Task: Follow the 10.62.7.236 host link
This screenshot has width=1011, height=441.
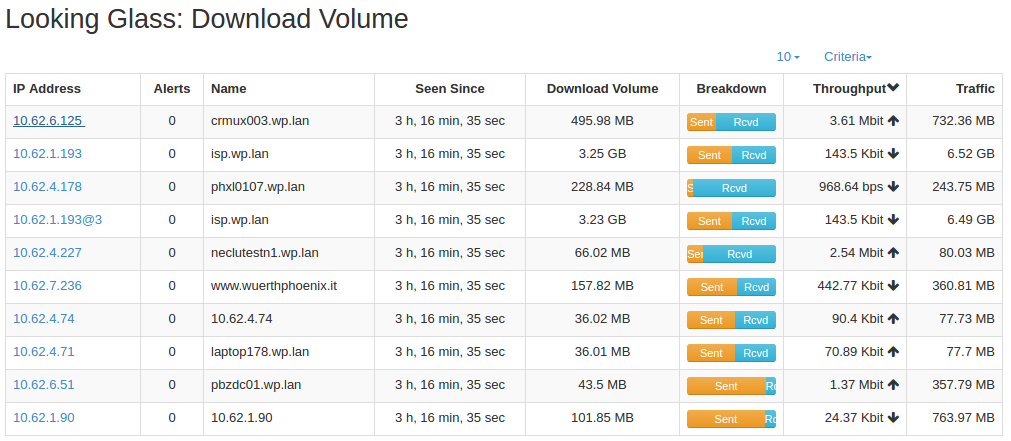Action: (47, 286)
